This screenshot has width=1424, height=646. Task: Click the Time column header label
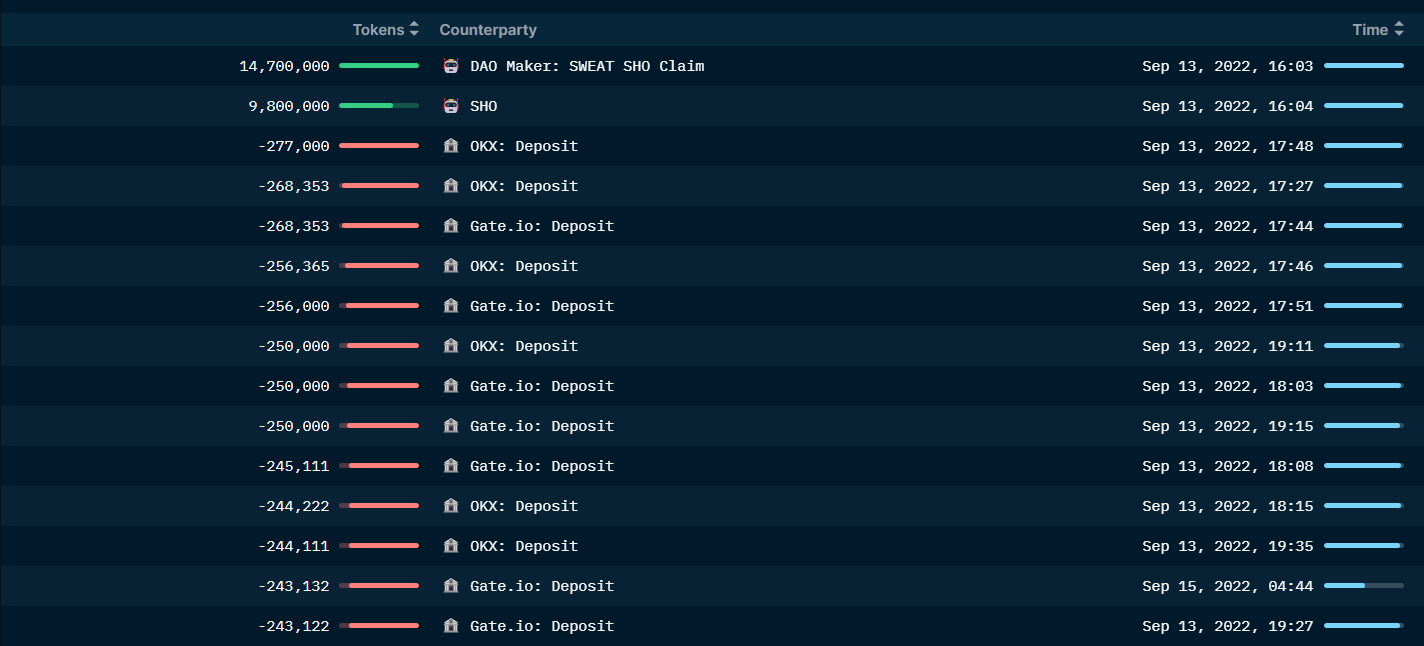tap(1369, 30)
